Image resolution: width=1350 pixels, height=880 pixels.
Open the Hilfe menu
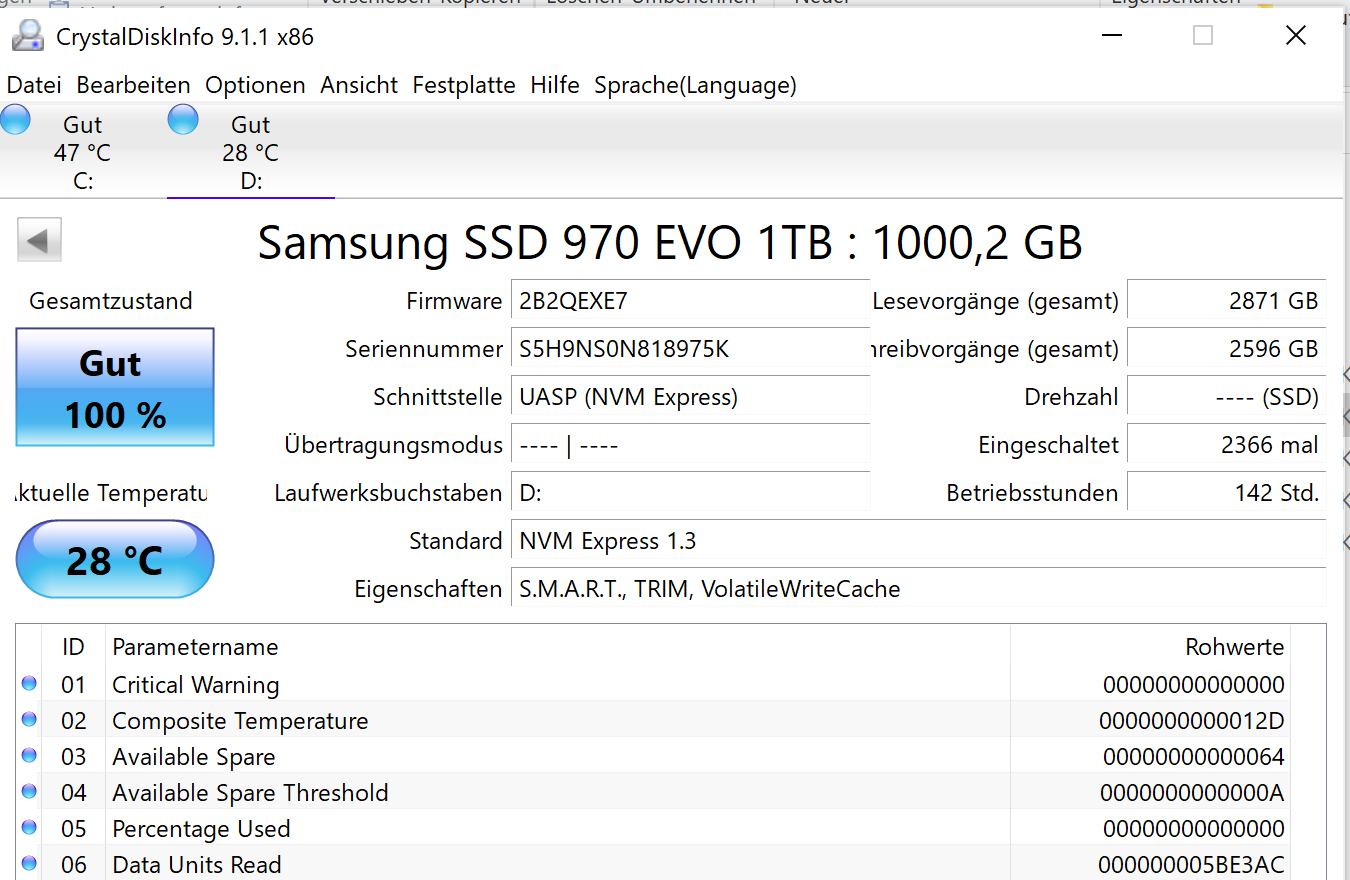click(x=555, y=85)
